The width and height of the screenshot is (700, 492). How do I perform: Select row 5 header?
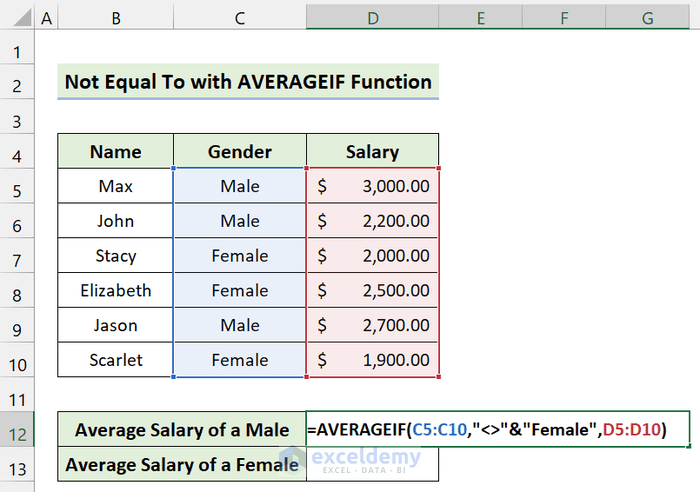(x=17, y=186)
